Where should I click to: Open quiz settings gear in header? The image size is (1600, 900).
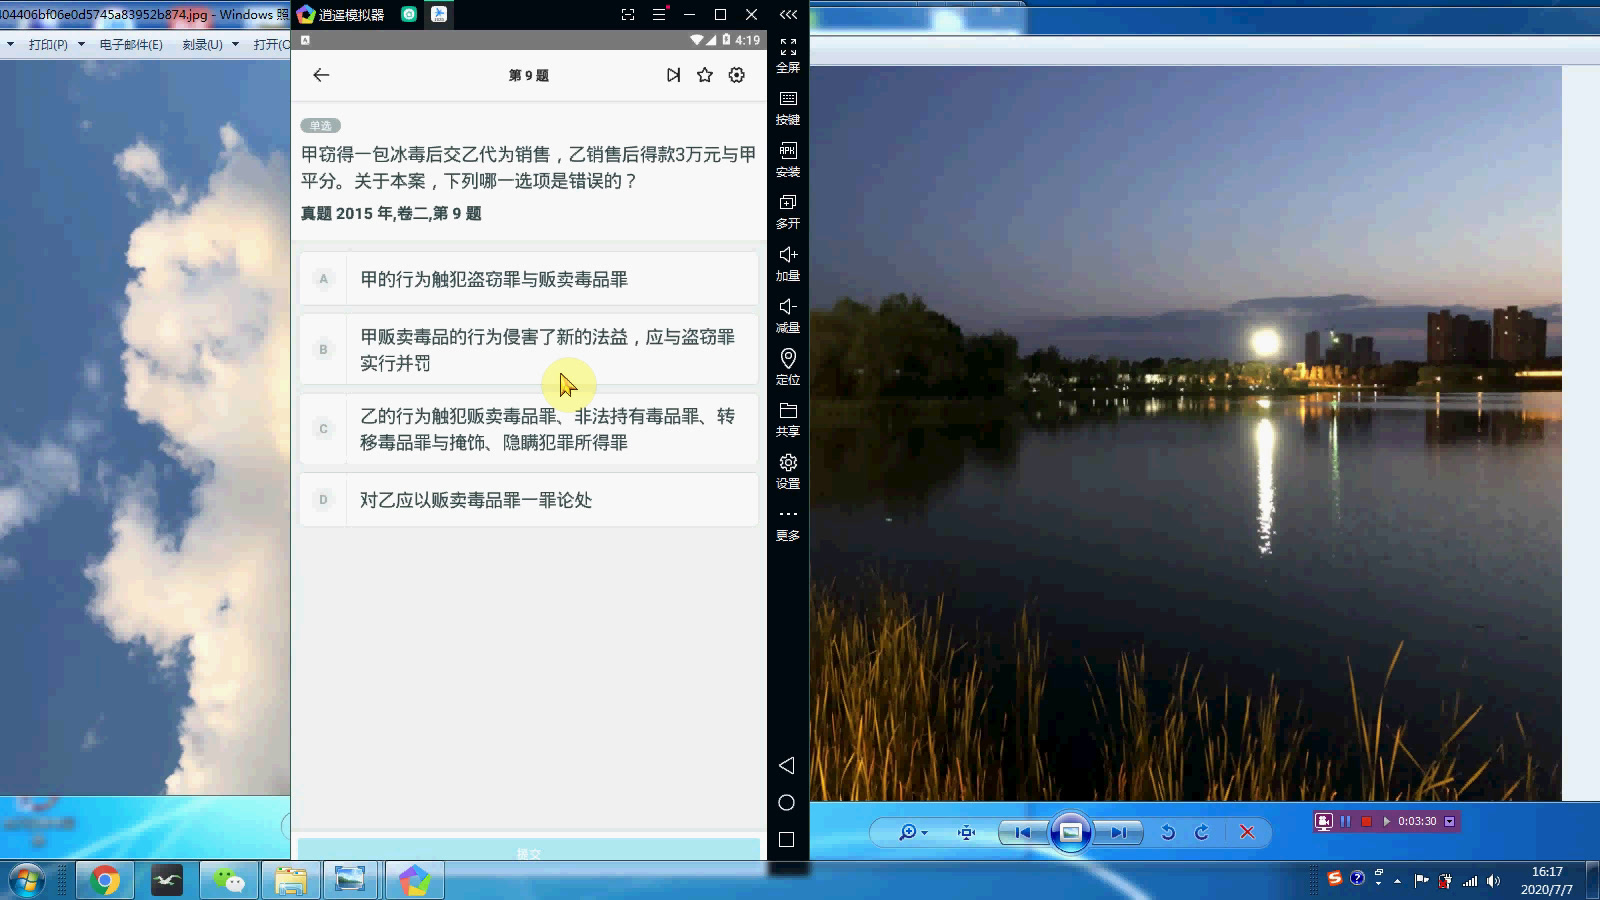(x=737, y=75)
